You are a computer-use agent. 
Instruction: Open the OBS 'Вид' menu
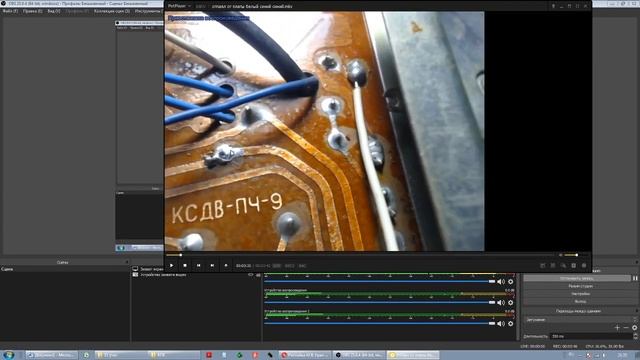53,11
